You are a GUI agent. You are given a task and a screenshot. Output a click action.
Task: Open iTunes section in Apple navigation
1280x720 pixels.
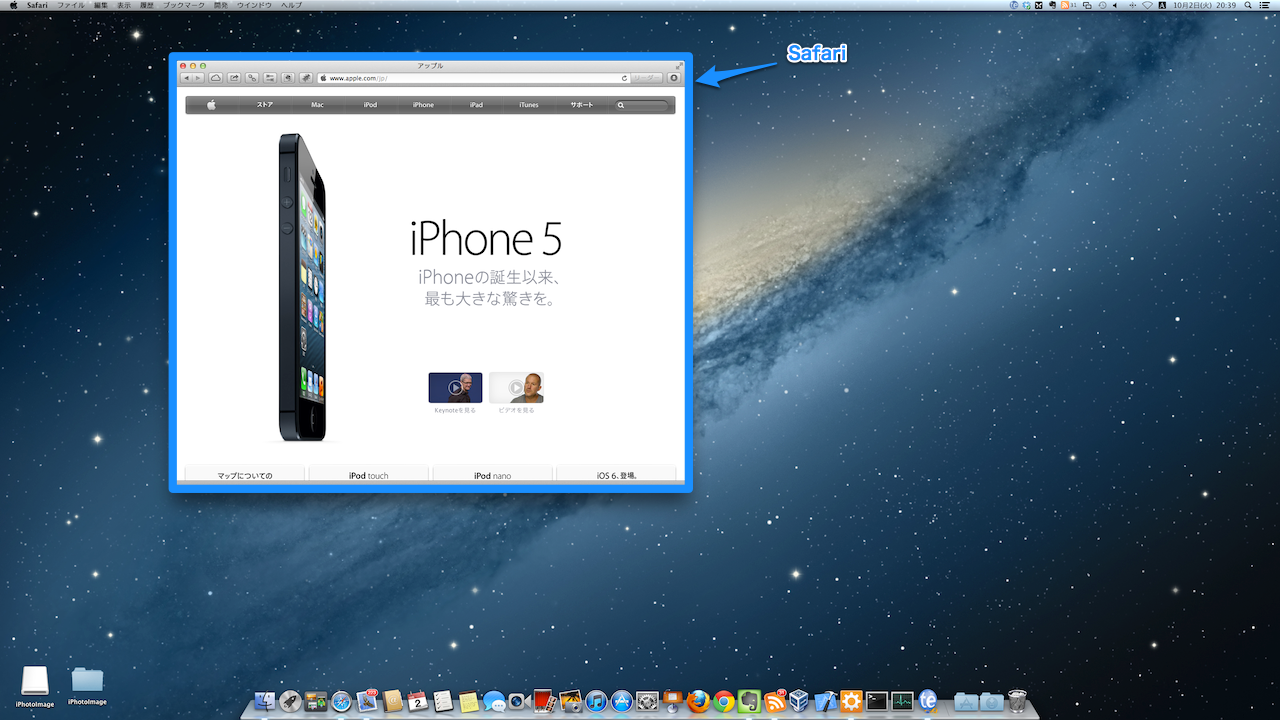pyautogui.click(x=529, y=105)
